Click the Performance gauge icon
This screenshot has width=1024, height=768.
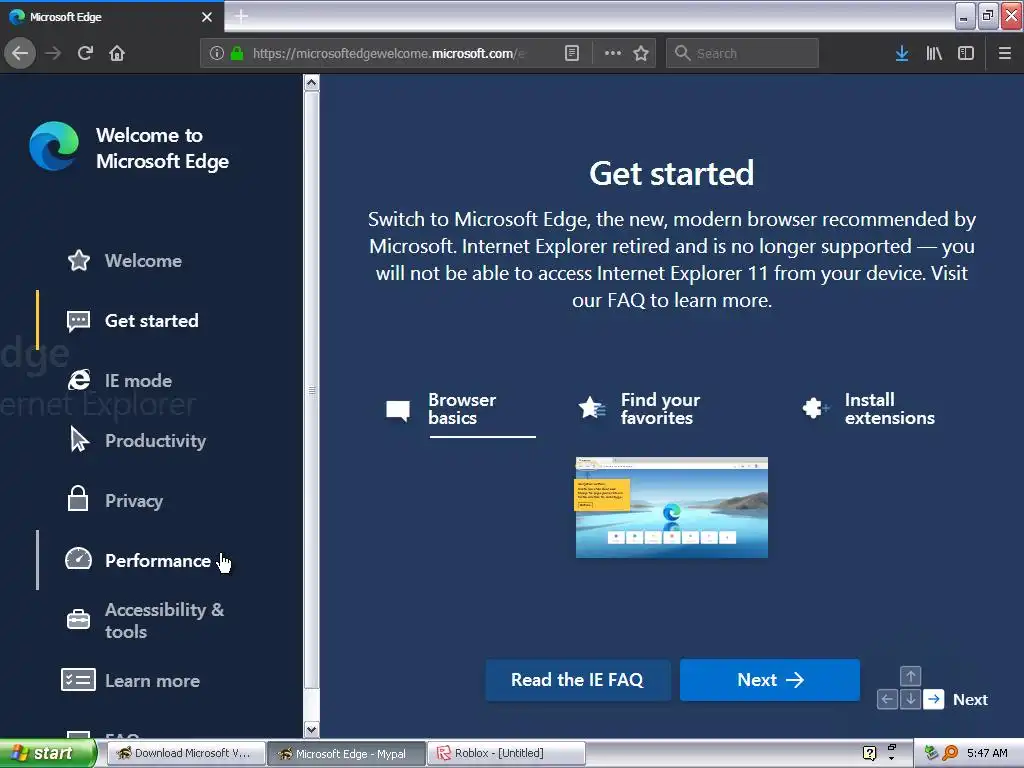(x=78, y=558)
